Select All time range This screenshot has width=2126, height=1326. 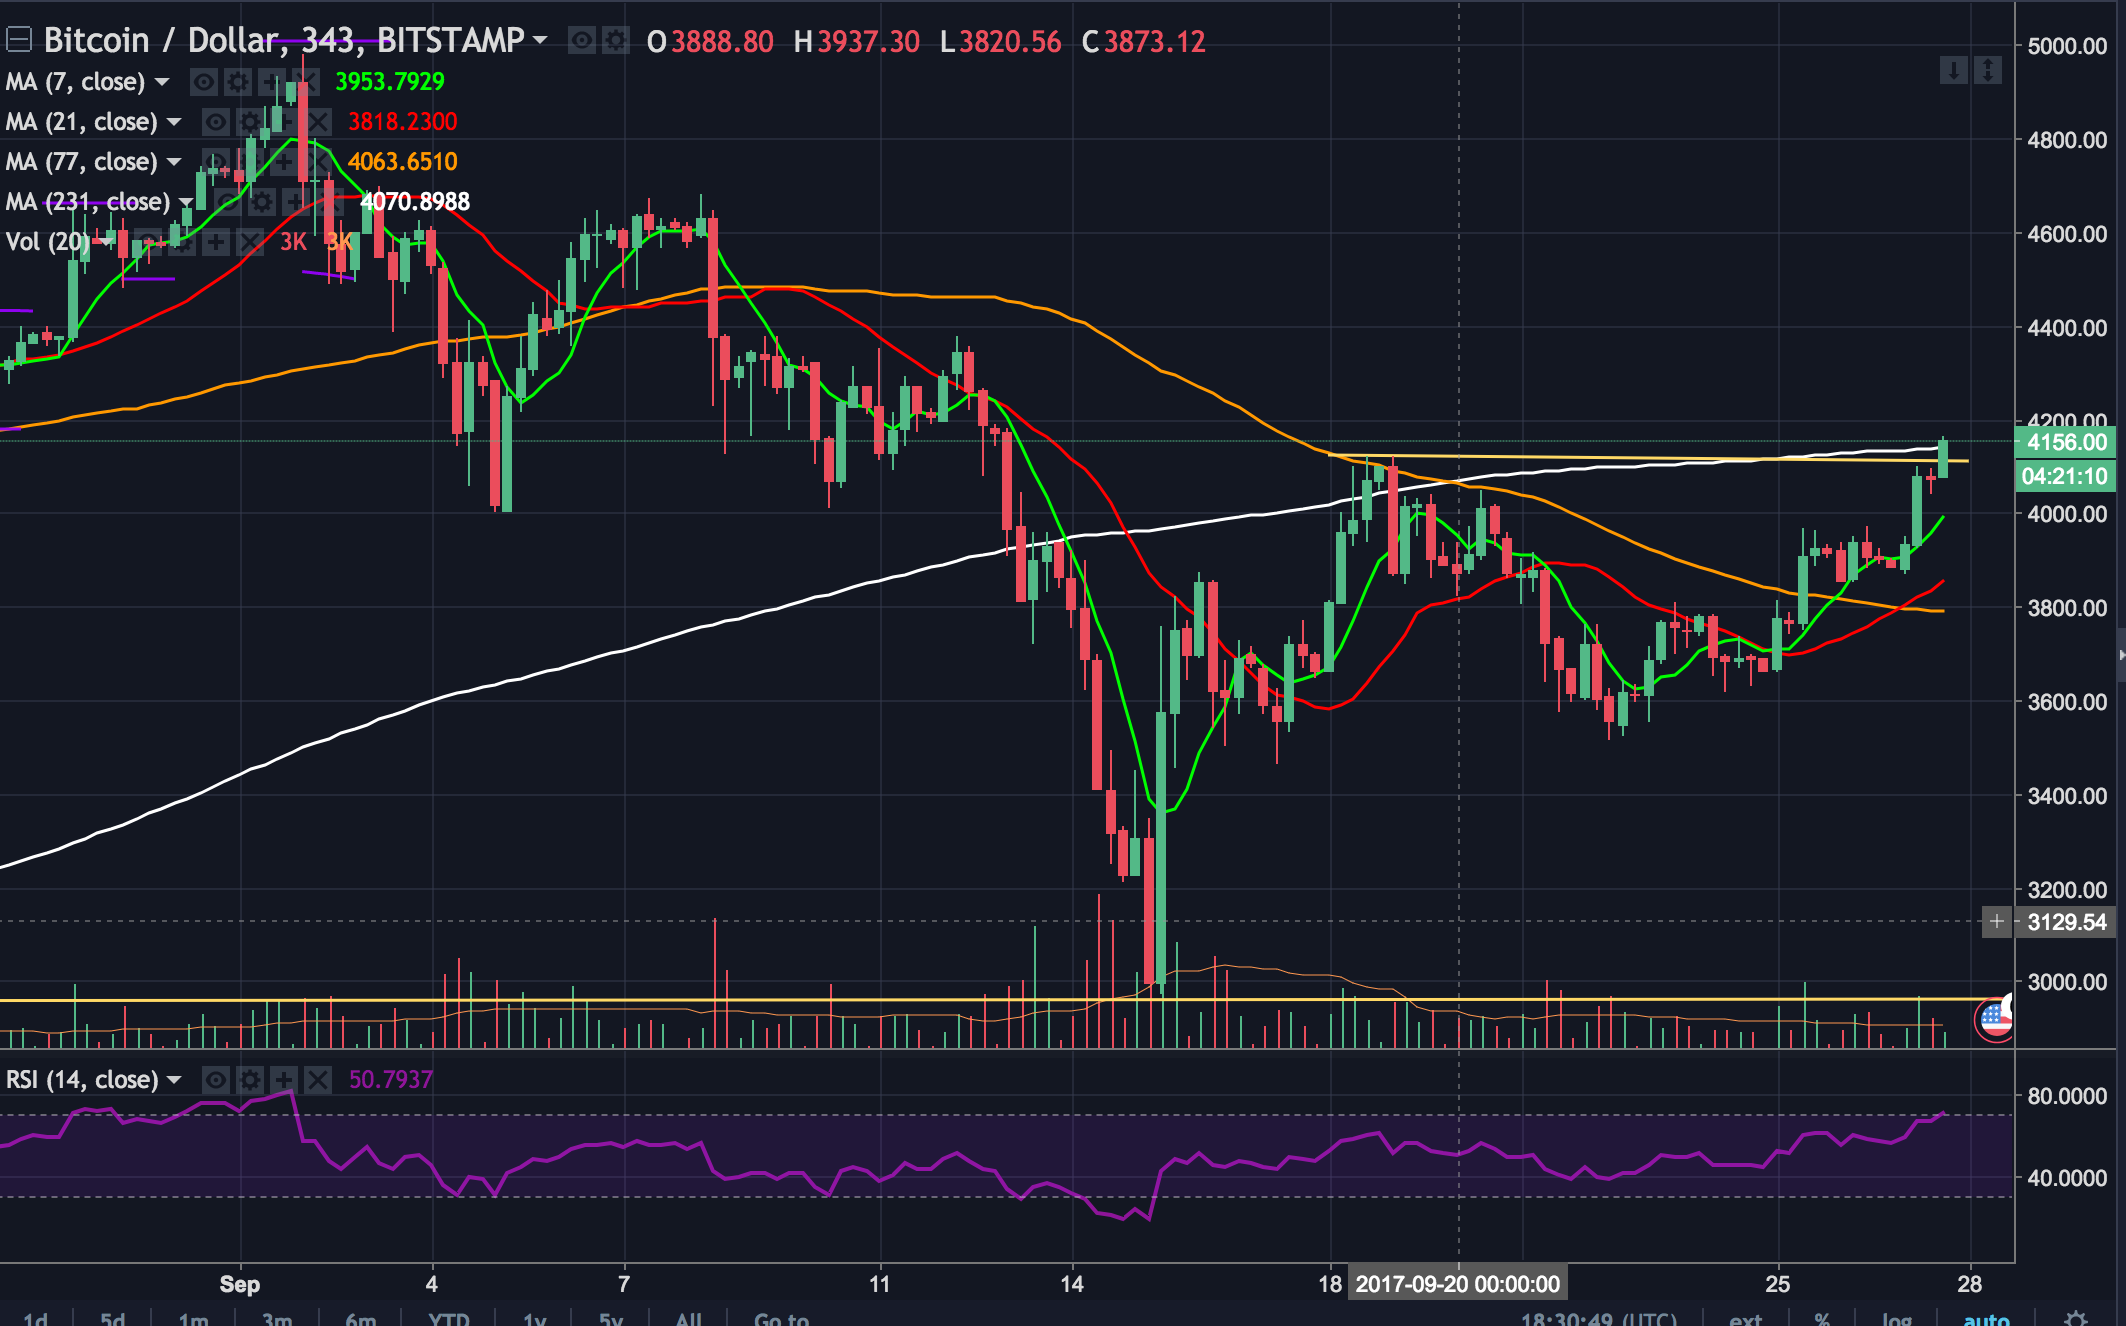pyautogui.click(x=689, y=1319)
